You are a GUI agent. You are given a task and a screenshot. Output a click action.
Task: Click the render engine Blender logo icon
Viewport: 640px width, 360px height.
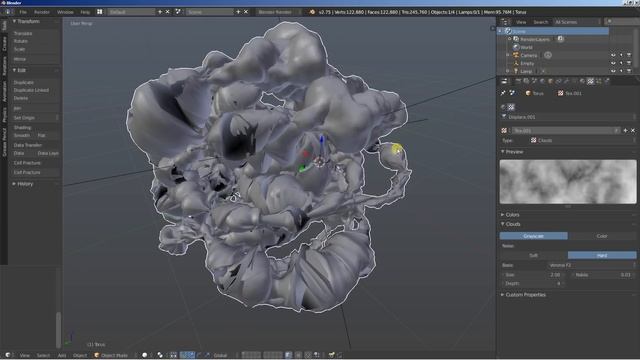312,12
